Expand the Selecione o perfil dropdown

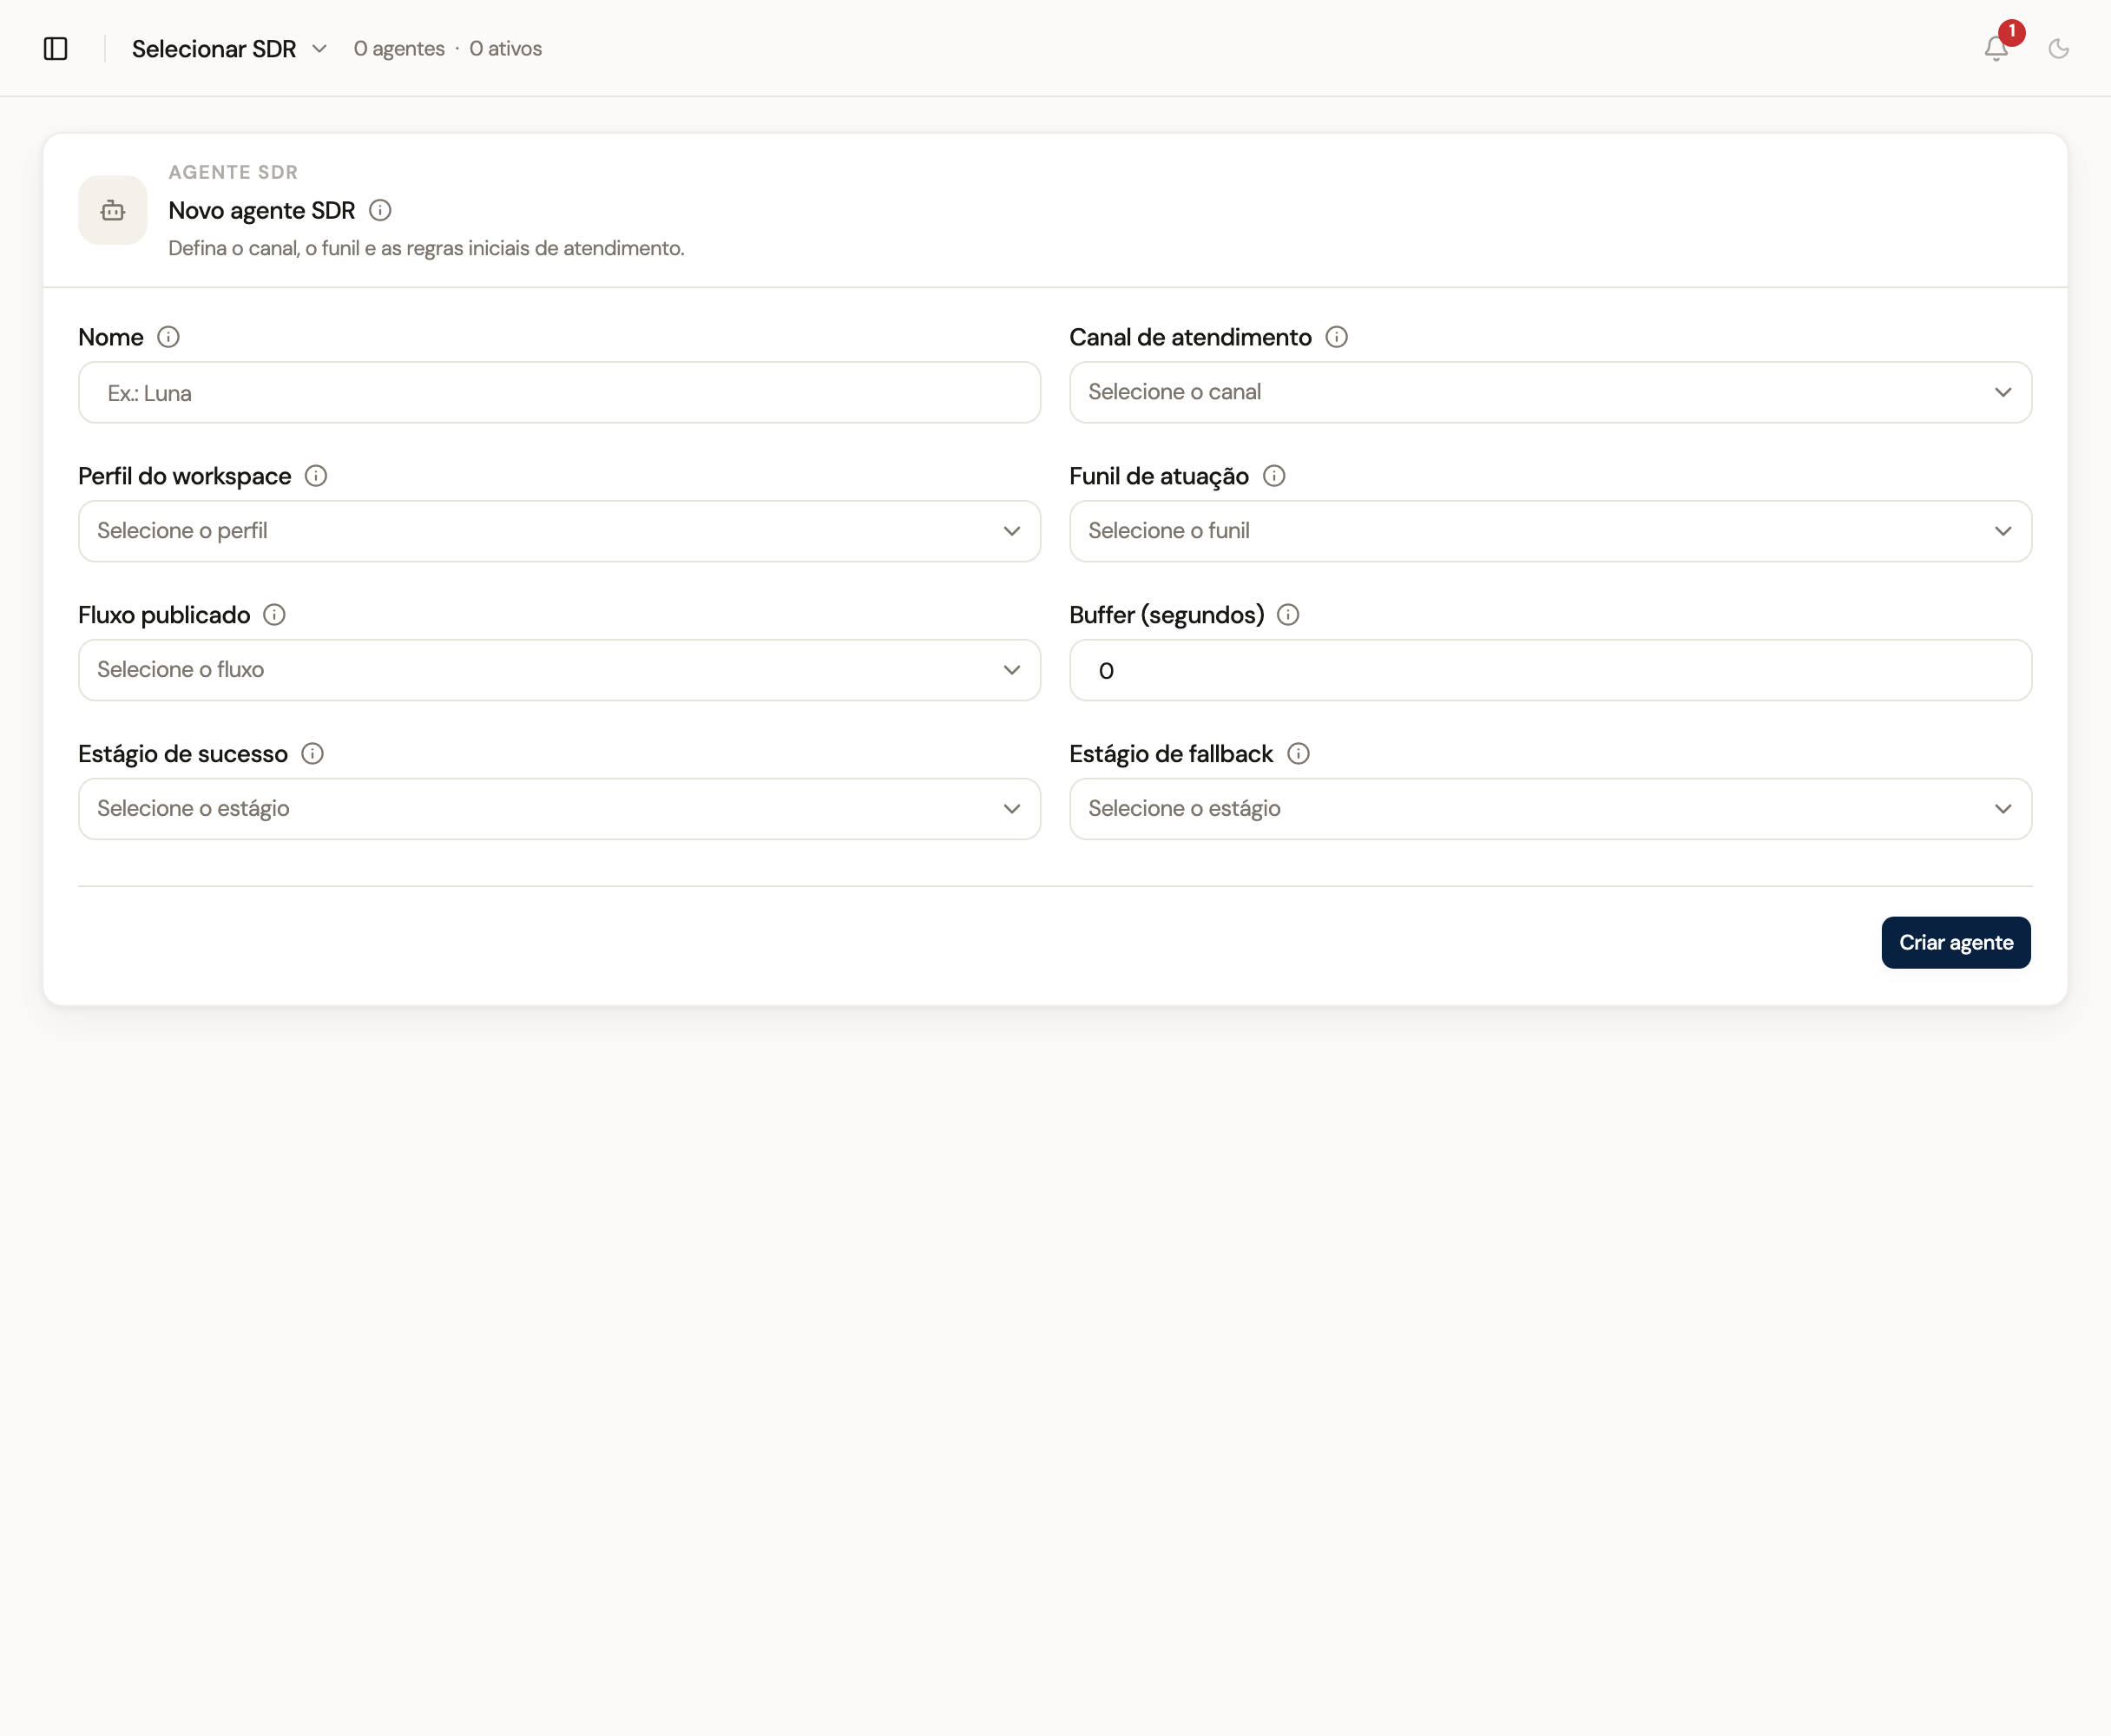(559, 531)
